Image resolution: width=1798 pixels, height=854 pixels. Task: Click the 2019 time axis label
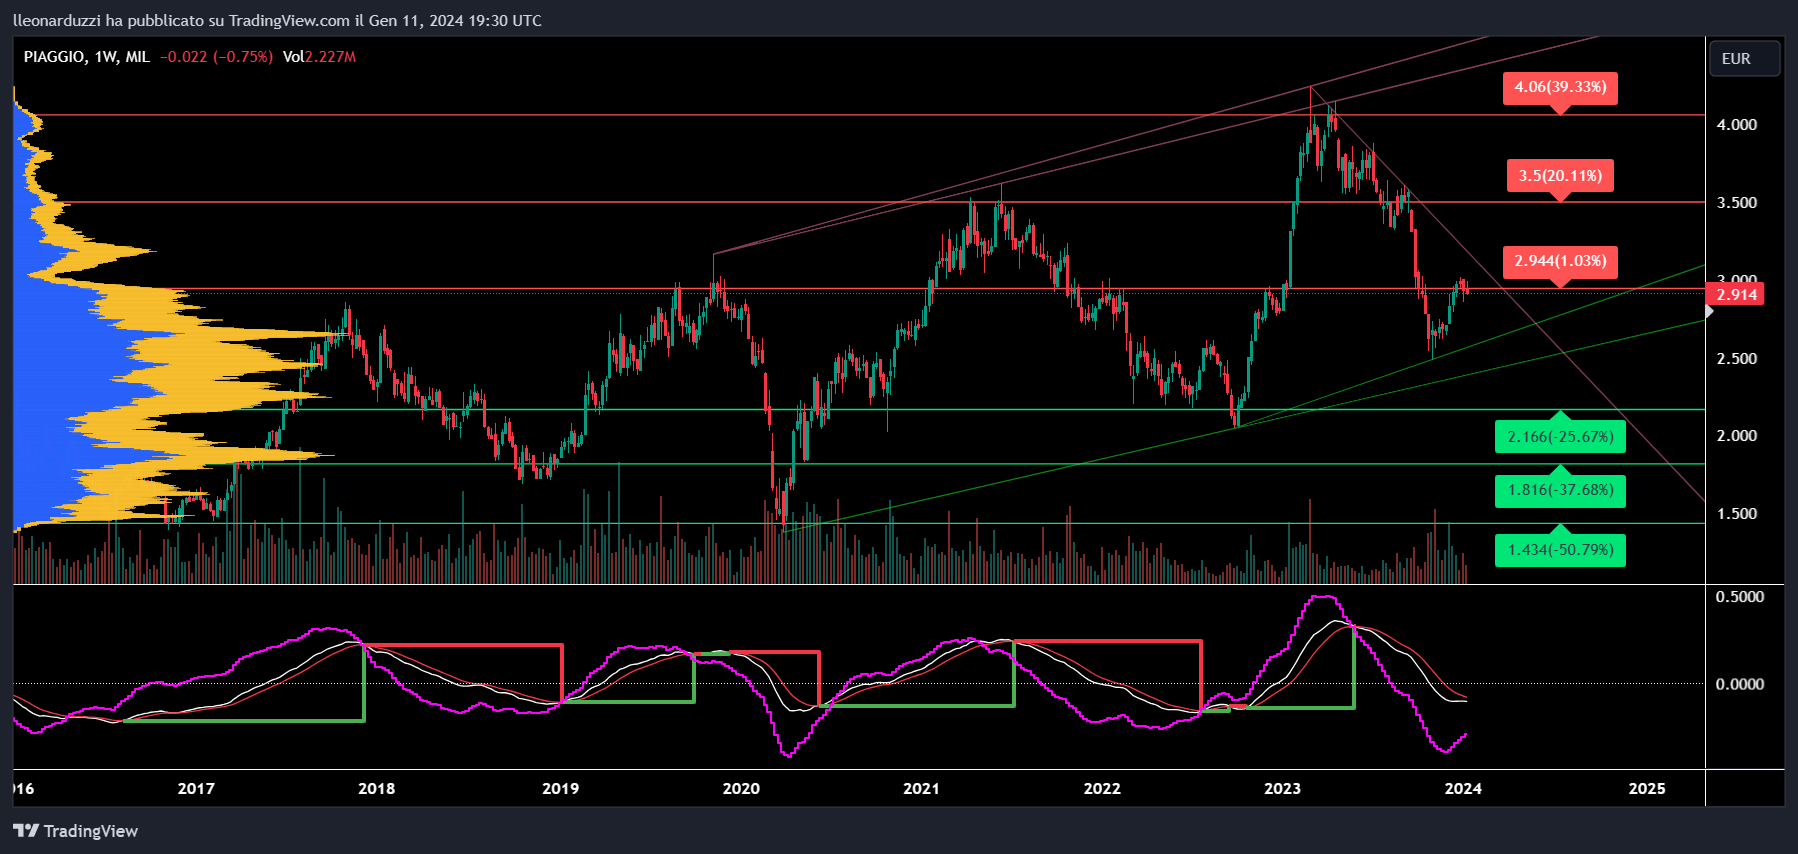click(x=560, y=789)
